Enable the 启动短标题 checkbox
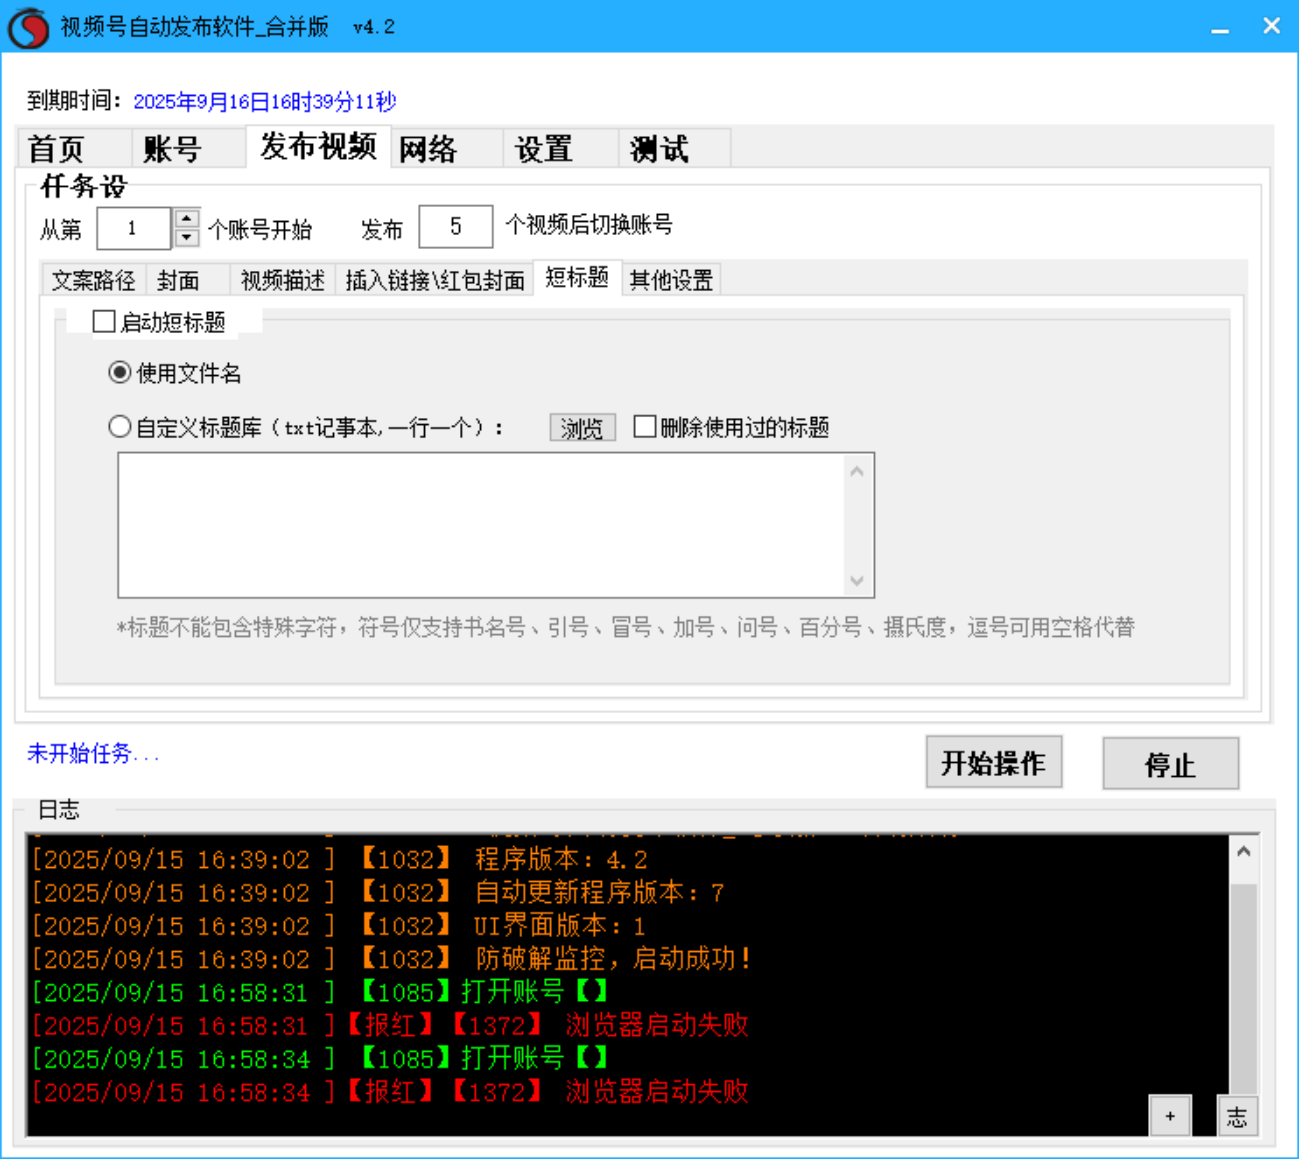Viewport: 1299px width, 1159px height. click(105, 322)
